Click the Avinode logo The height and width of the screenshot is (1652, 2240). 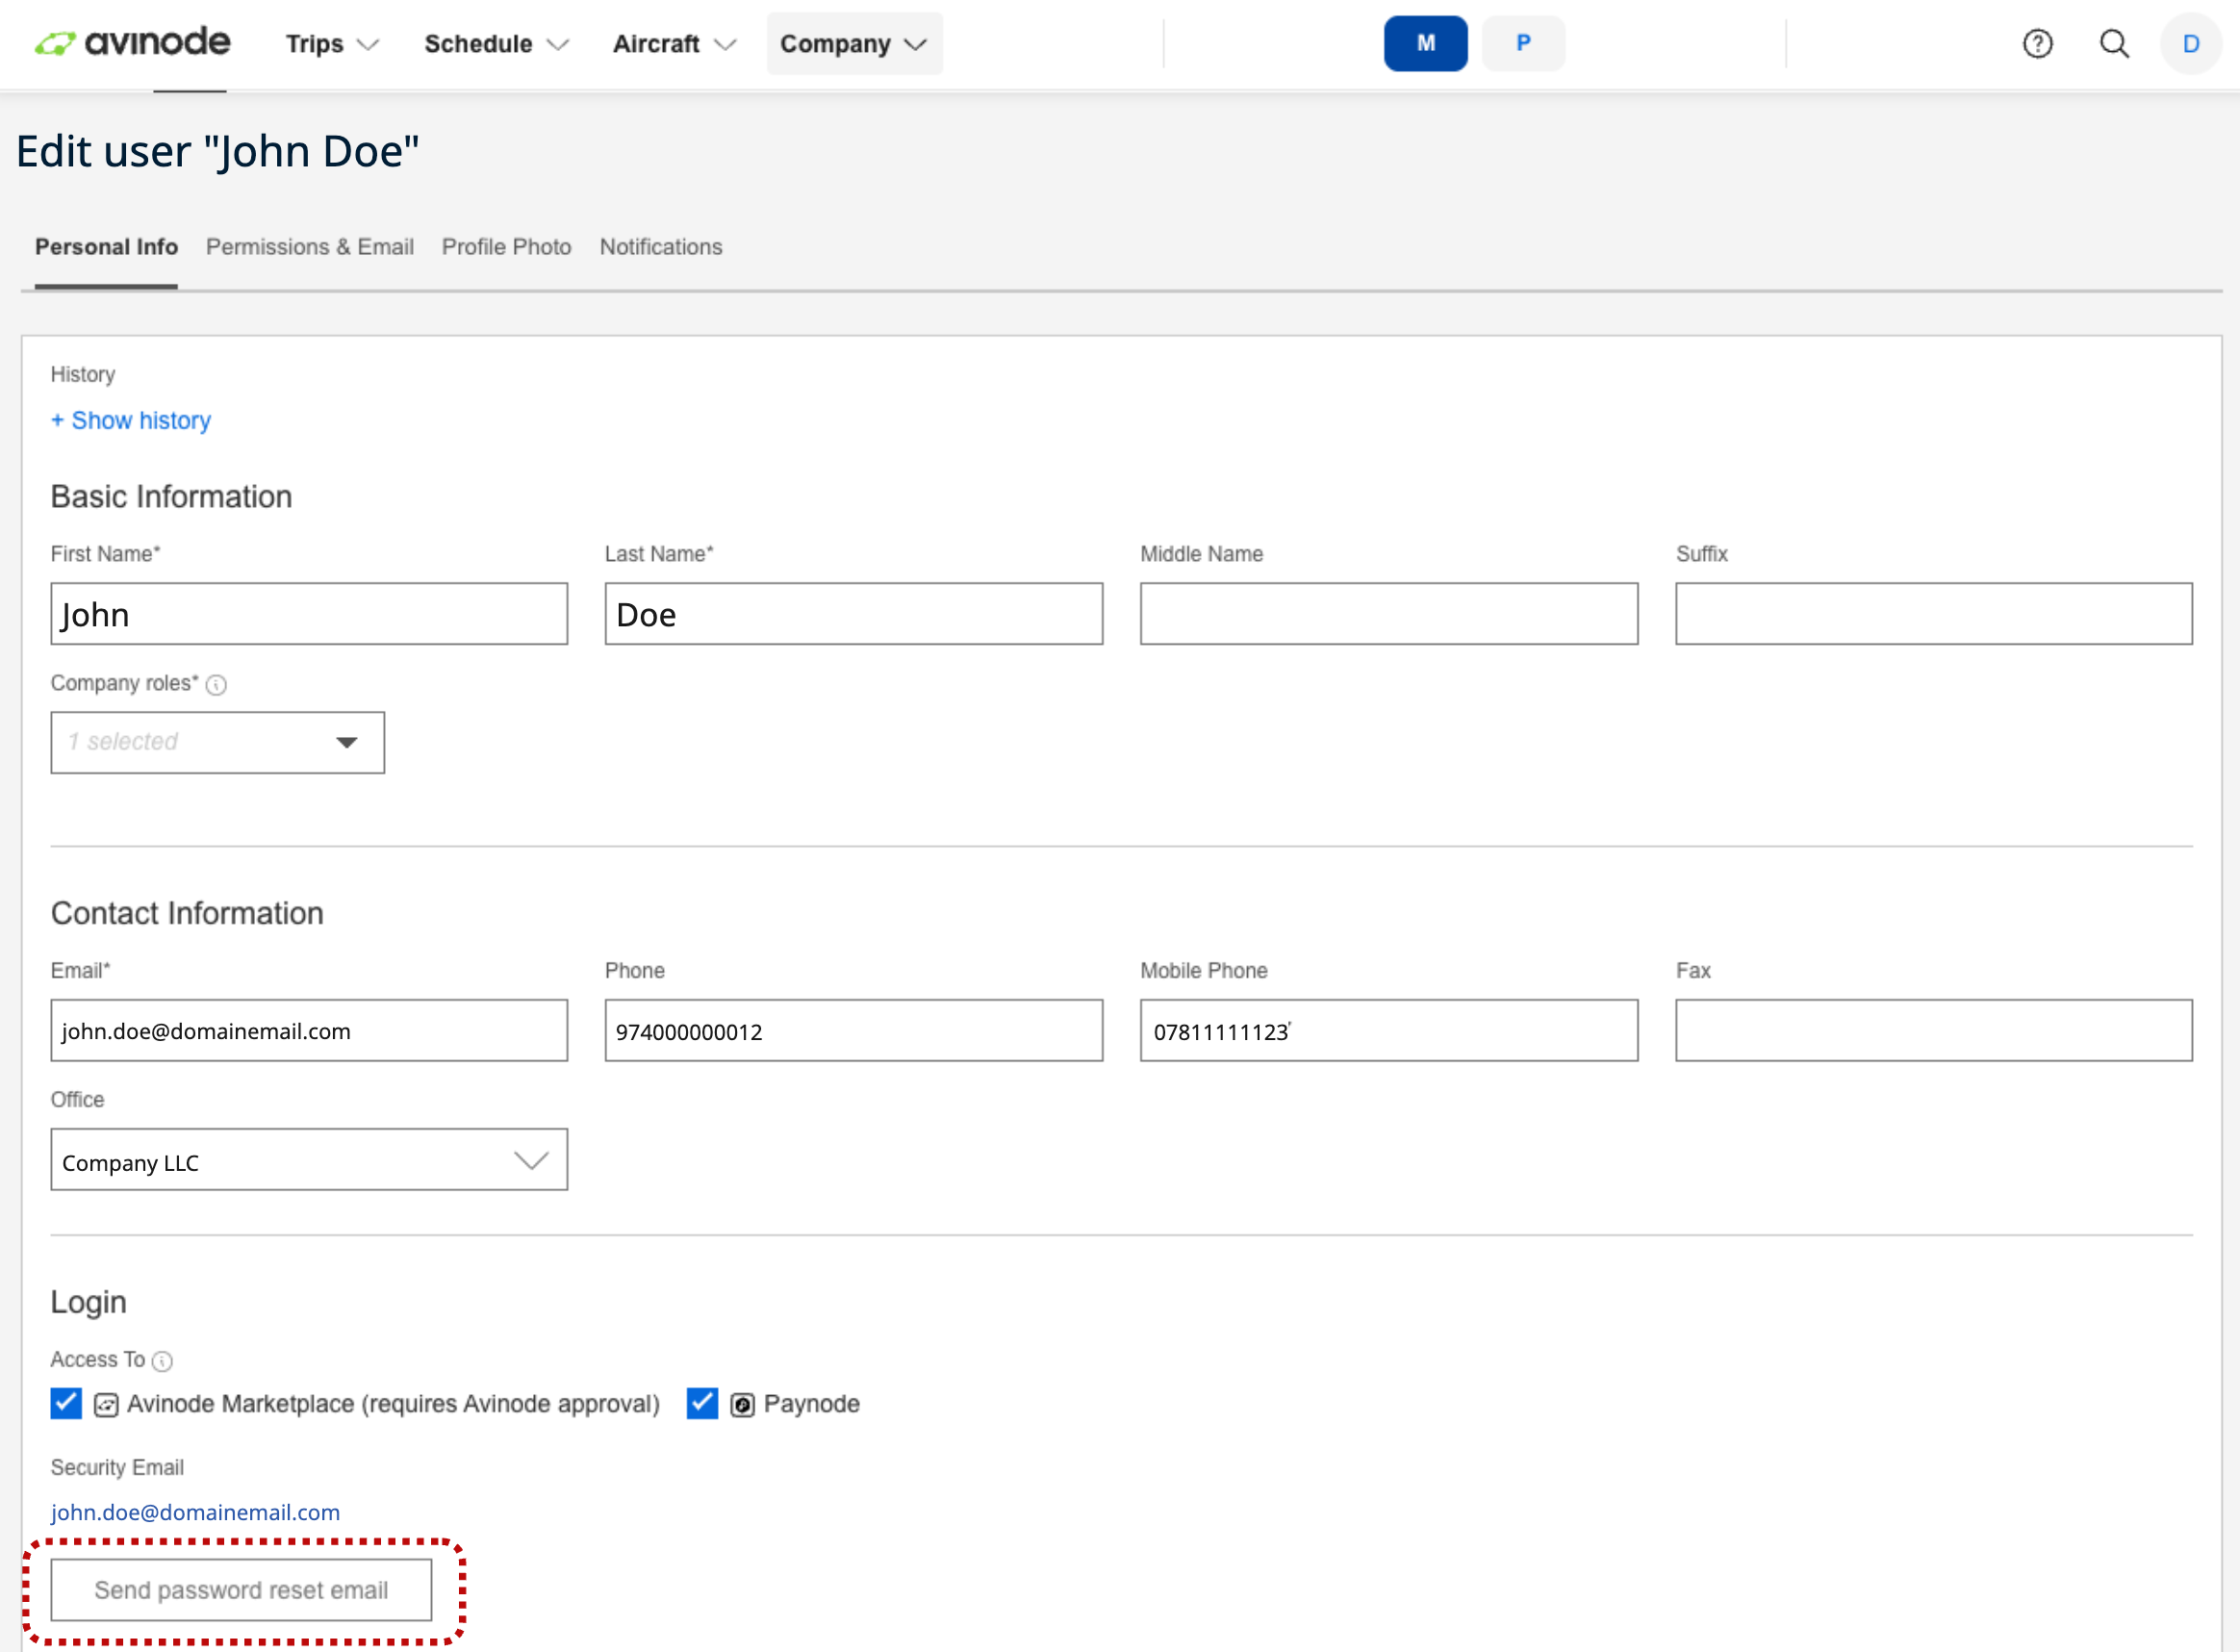coord(133,43)
